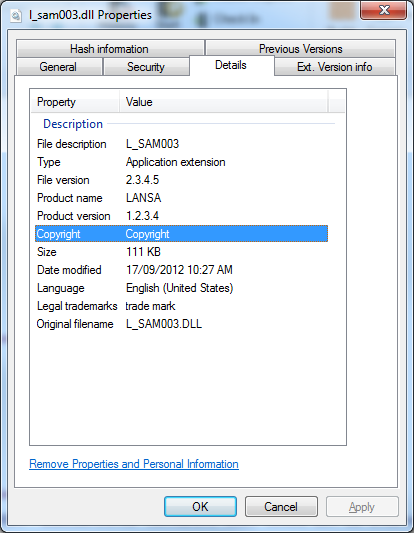Switch to the Hash information tab
The height and width of the screenshot is (533, 414).
pyautogui.click(x=110, y=49)
